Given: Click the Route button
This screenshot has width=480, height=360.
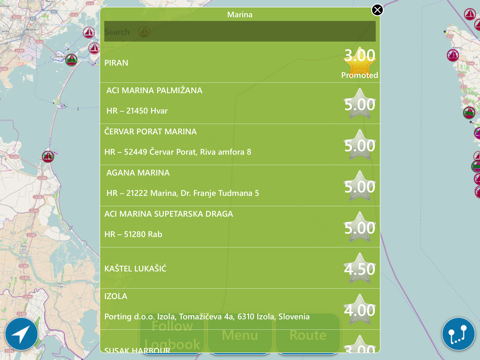Looking at the screenshot, I should 308,334.
